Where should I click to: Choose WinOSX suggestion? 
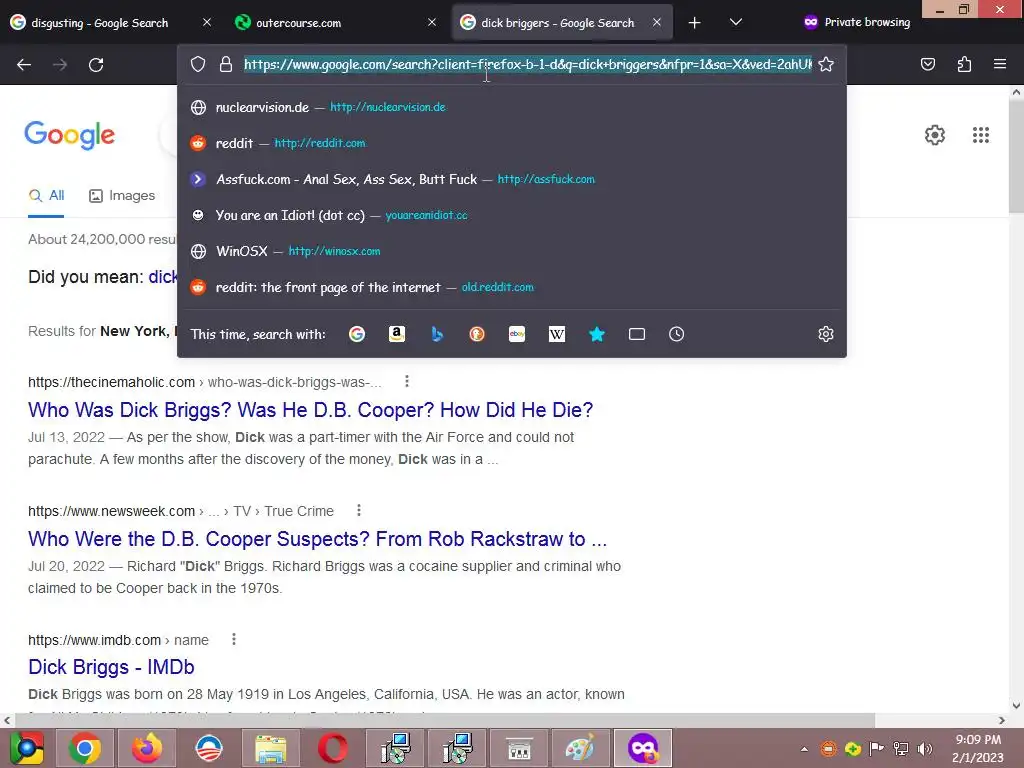(x=511, y=251)
